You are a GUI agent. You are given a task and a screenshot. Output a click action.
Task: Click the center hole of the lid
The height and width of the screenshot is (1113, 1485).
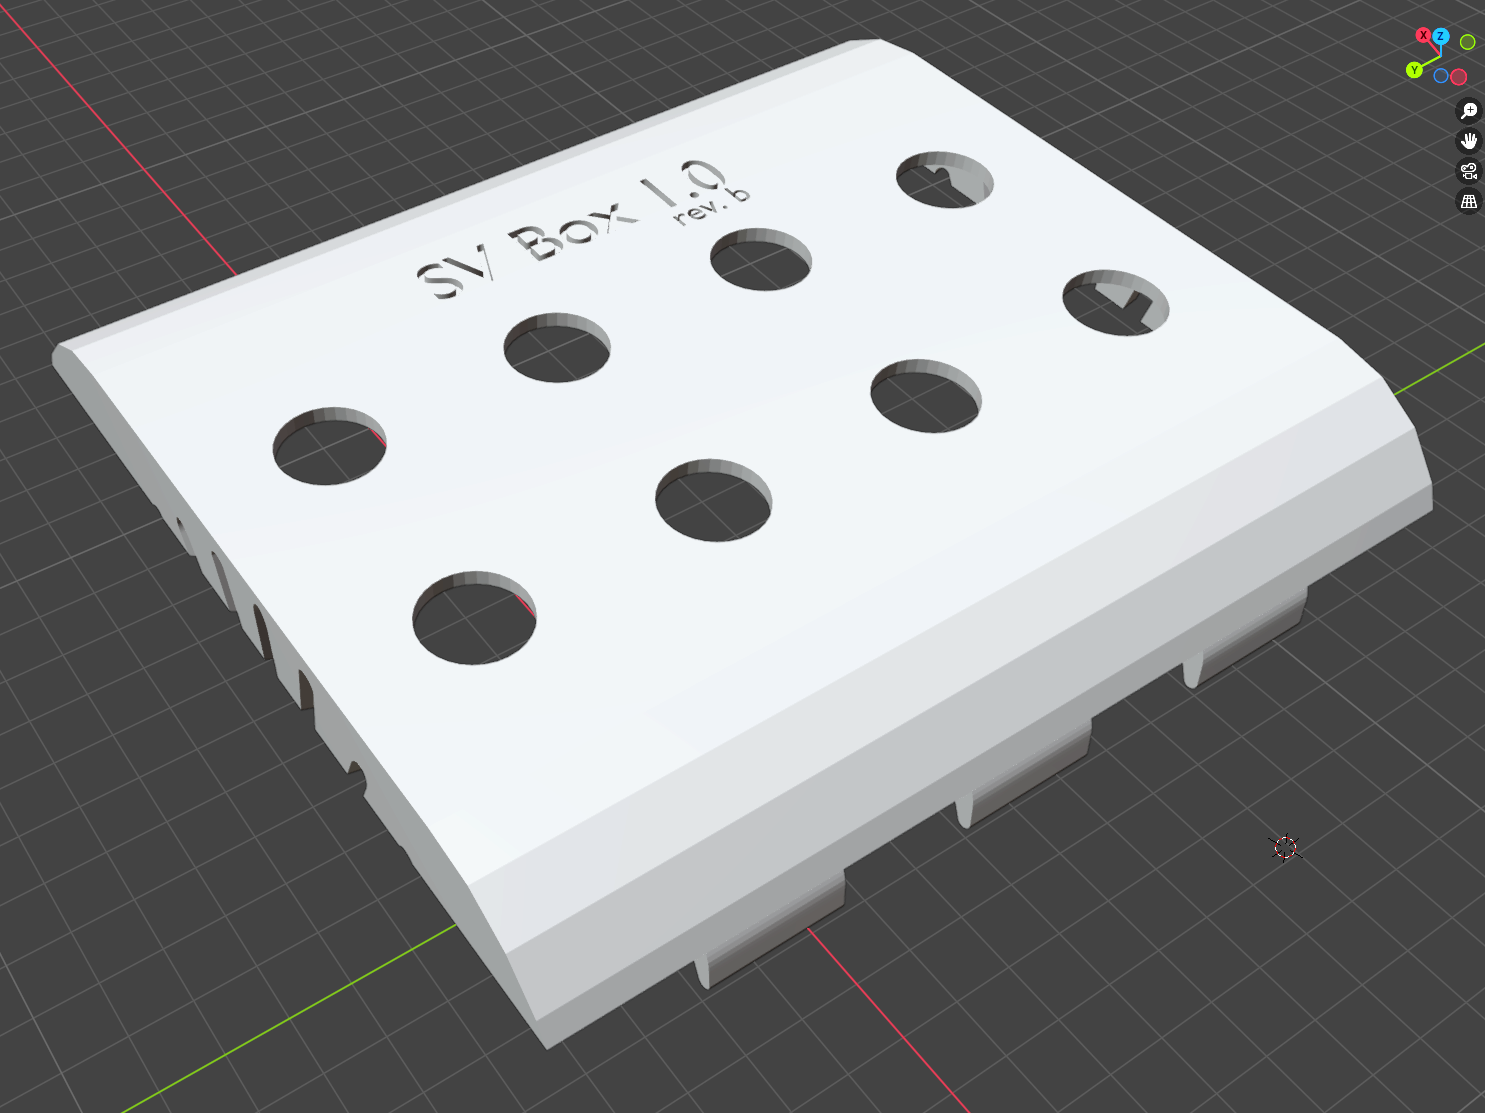[x=713, y=500]
